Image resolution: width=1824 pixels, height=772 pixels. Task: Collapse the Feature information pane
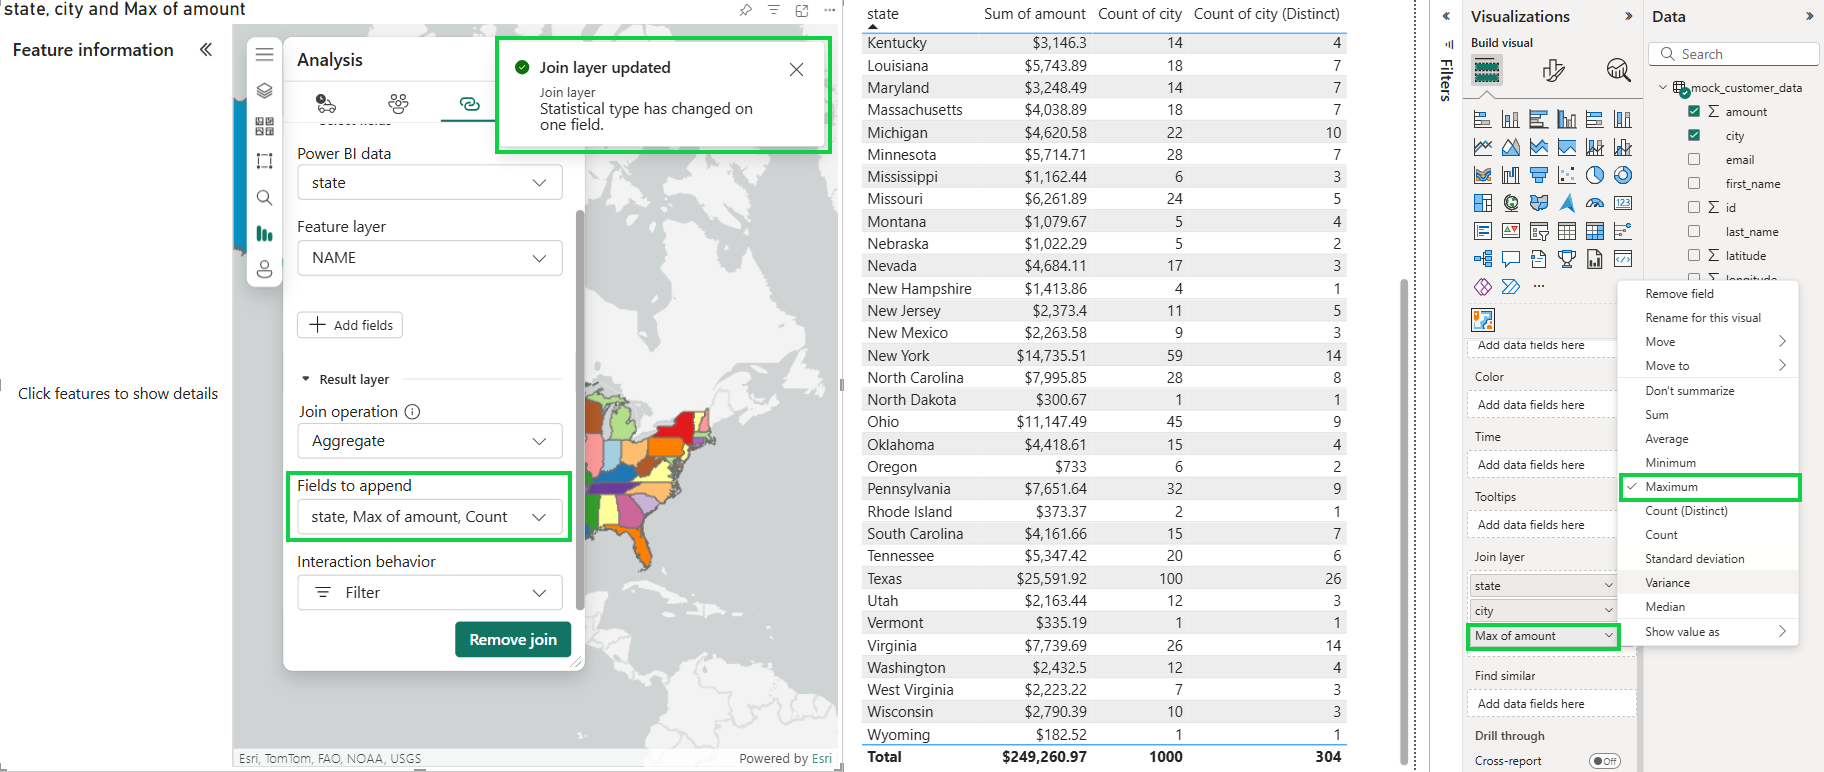coord(206,50)
